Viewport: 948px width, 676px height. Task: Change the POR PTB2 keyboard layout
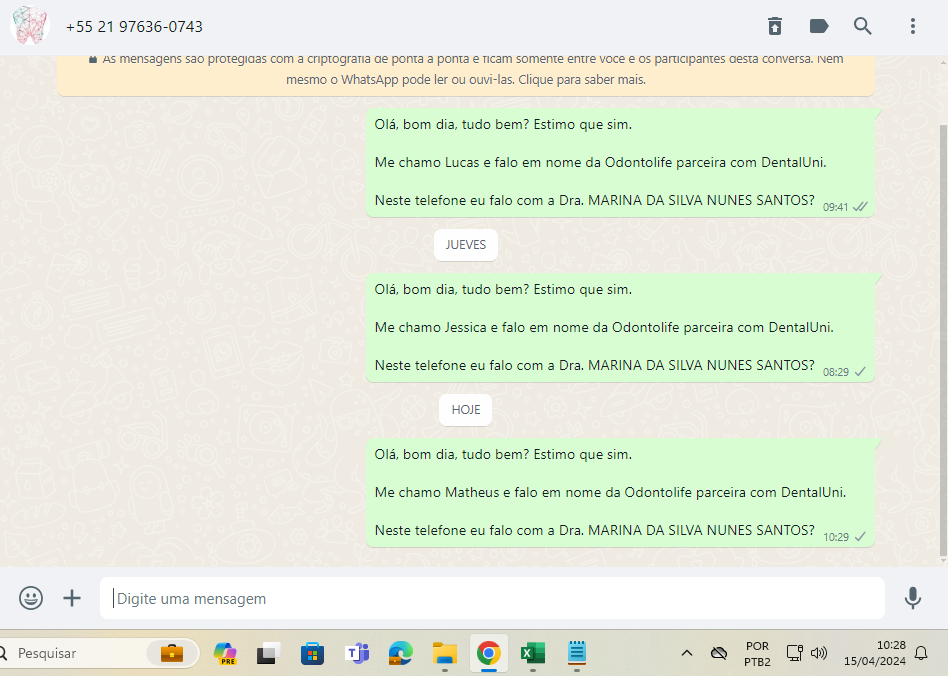[758, 654]
